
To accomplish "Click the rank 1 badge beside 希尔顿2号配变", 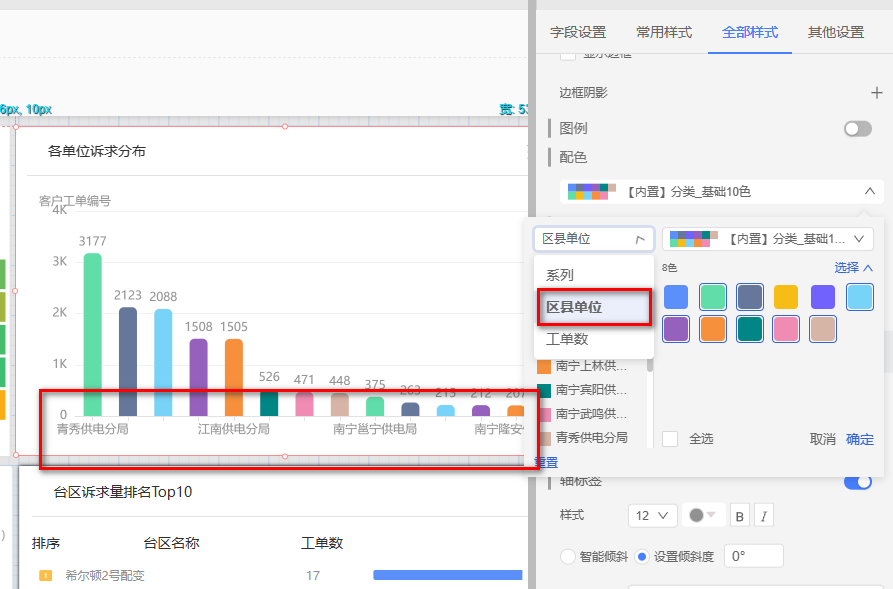I will (x=45, y=575).
